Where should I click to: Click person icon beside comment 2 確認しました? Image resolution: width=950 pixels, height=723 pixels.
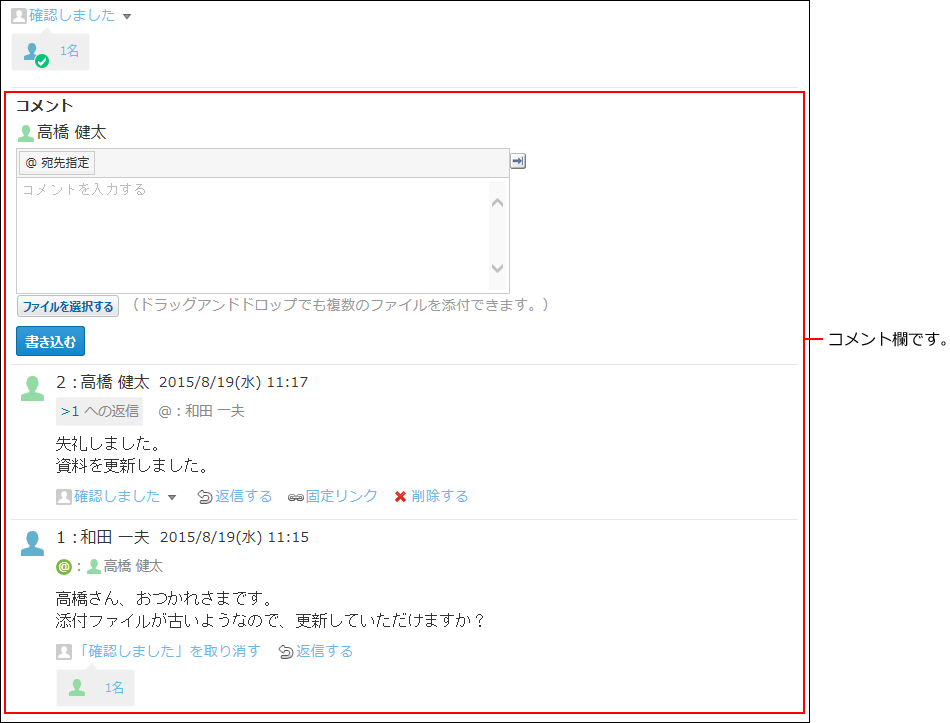64,497
